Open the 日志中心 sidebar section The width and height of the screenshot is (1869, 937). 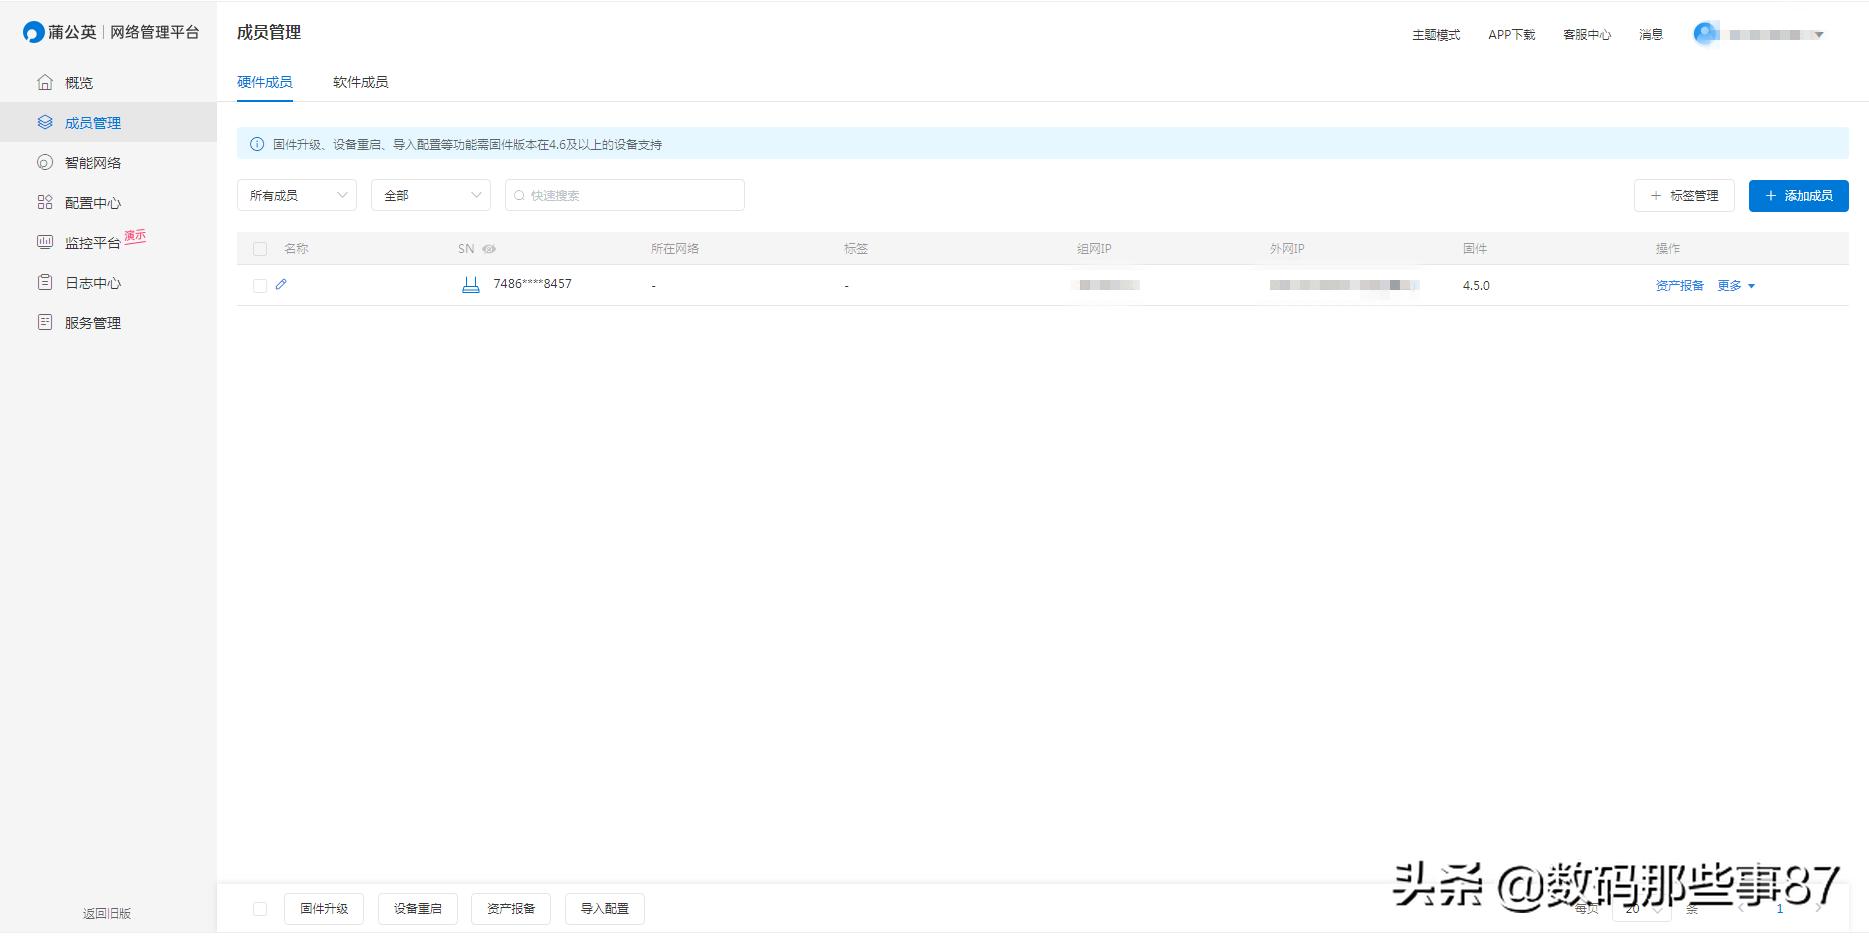point(93,282)
